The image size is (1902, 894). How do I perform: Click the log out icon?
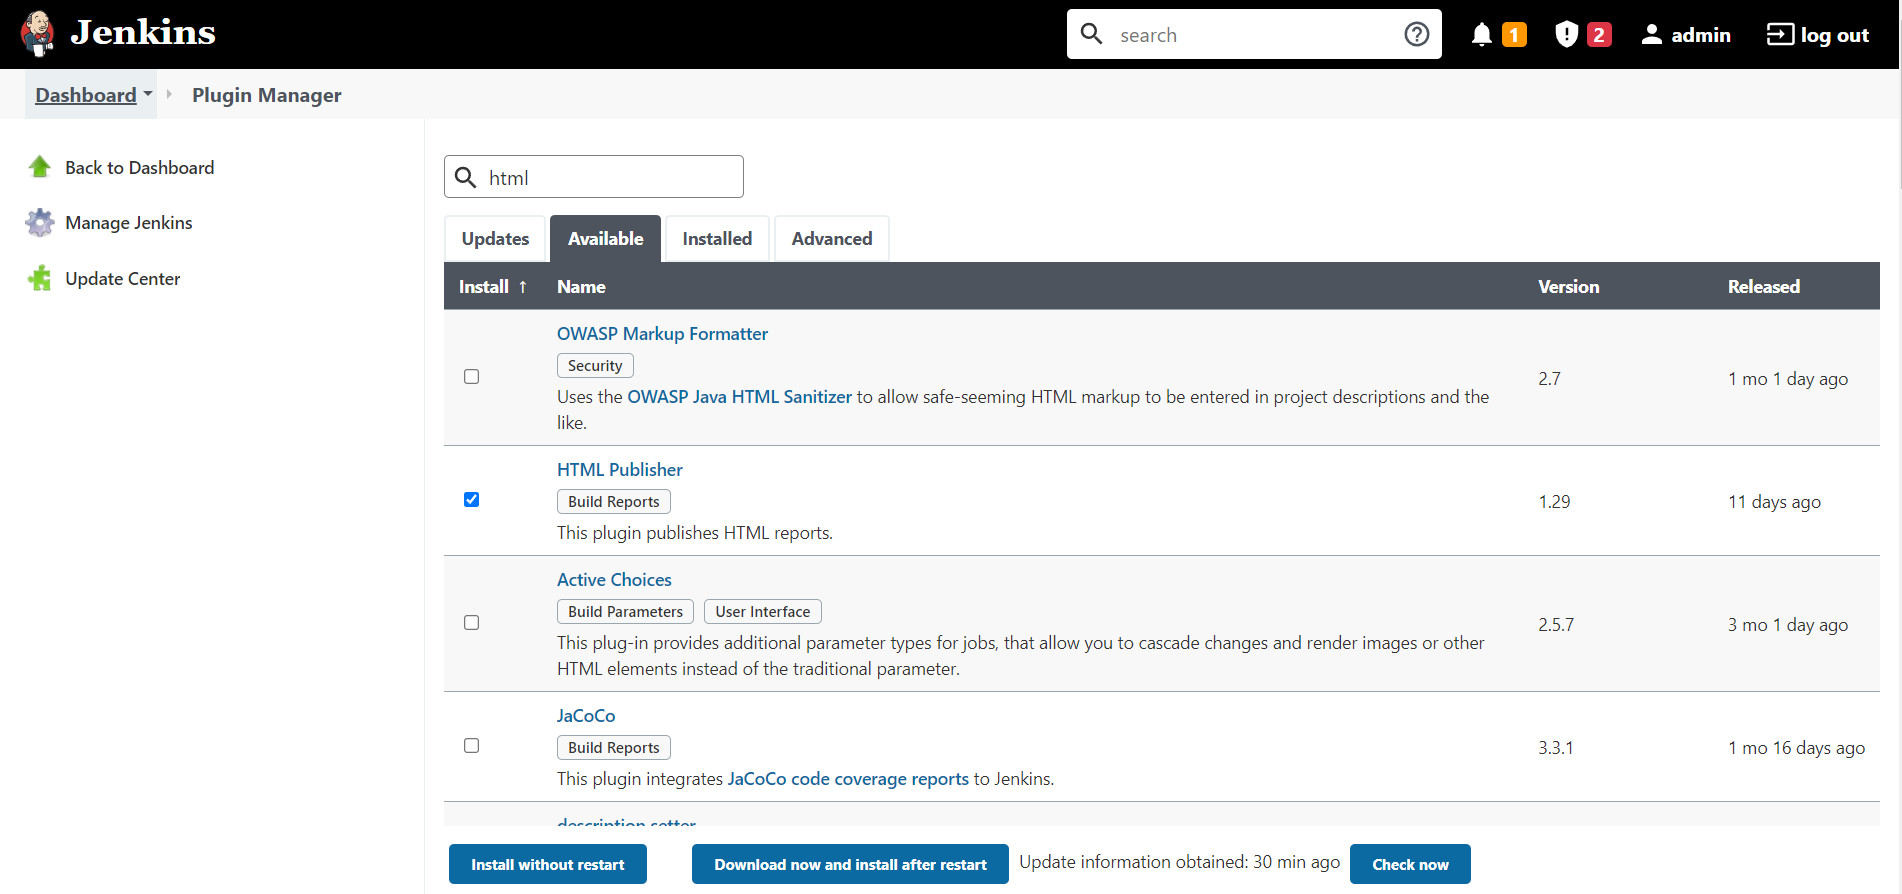click(x=1780, y=35)
